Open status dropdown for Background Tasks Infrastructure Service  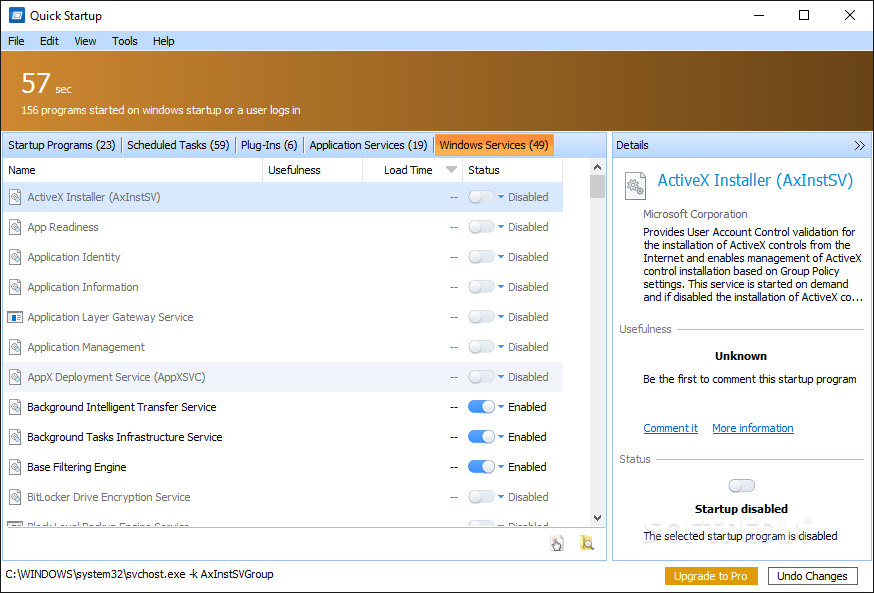[x=501, y=437]
